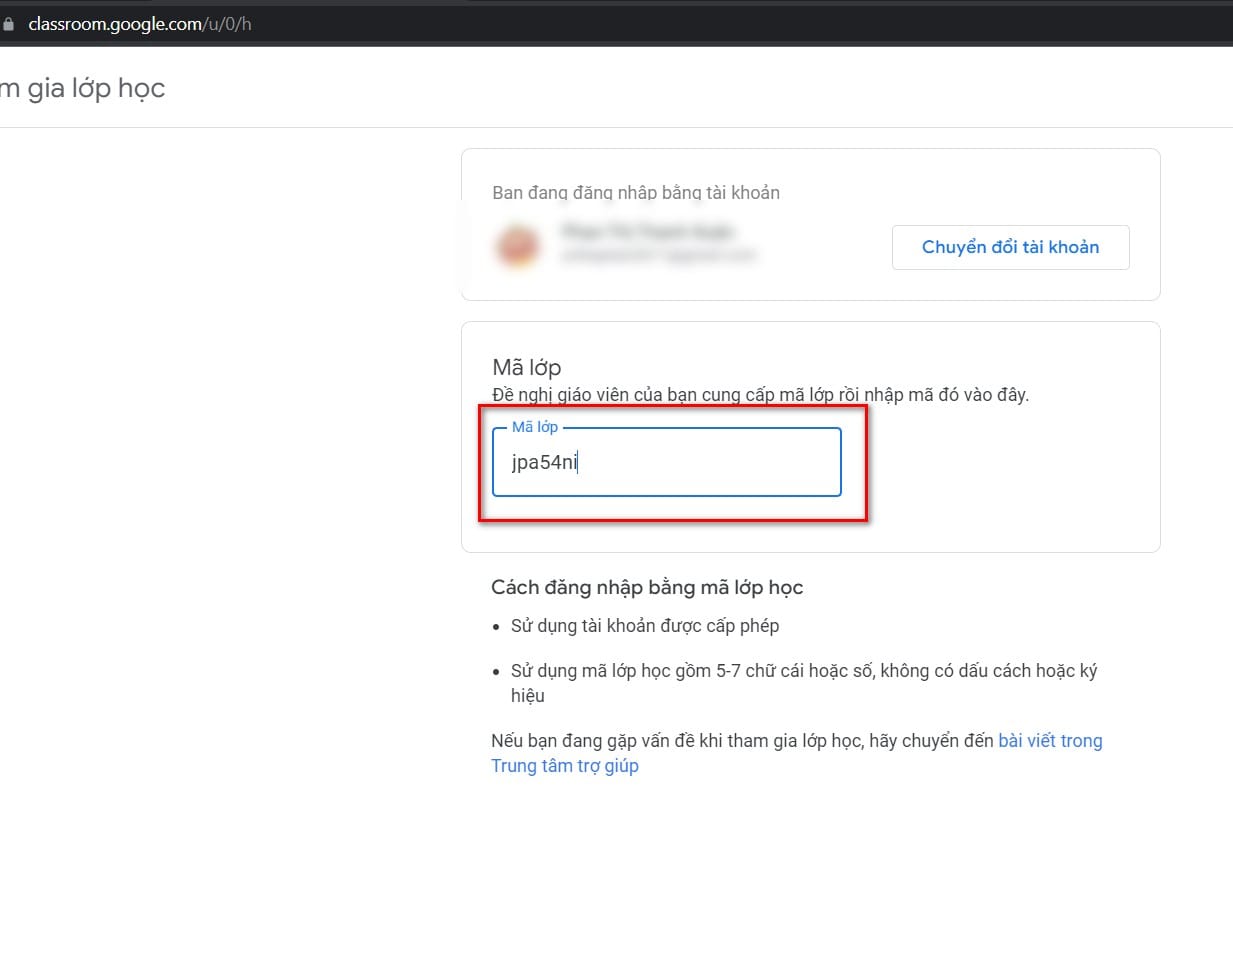Focus the Mã lớp field containing jpa54ni

click(x=667, y=462)
